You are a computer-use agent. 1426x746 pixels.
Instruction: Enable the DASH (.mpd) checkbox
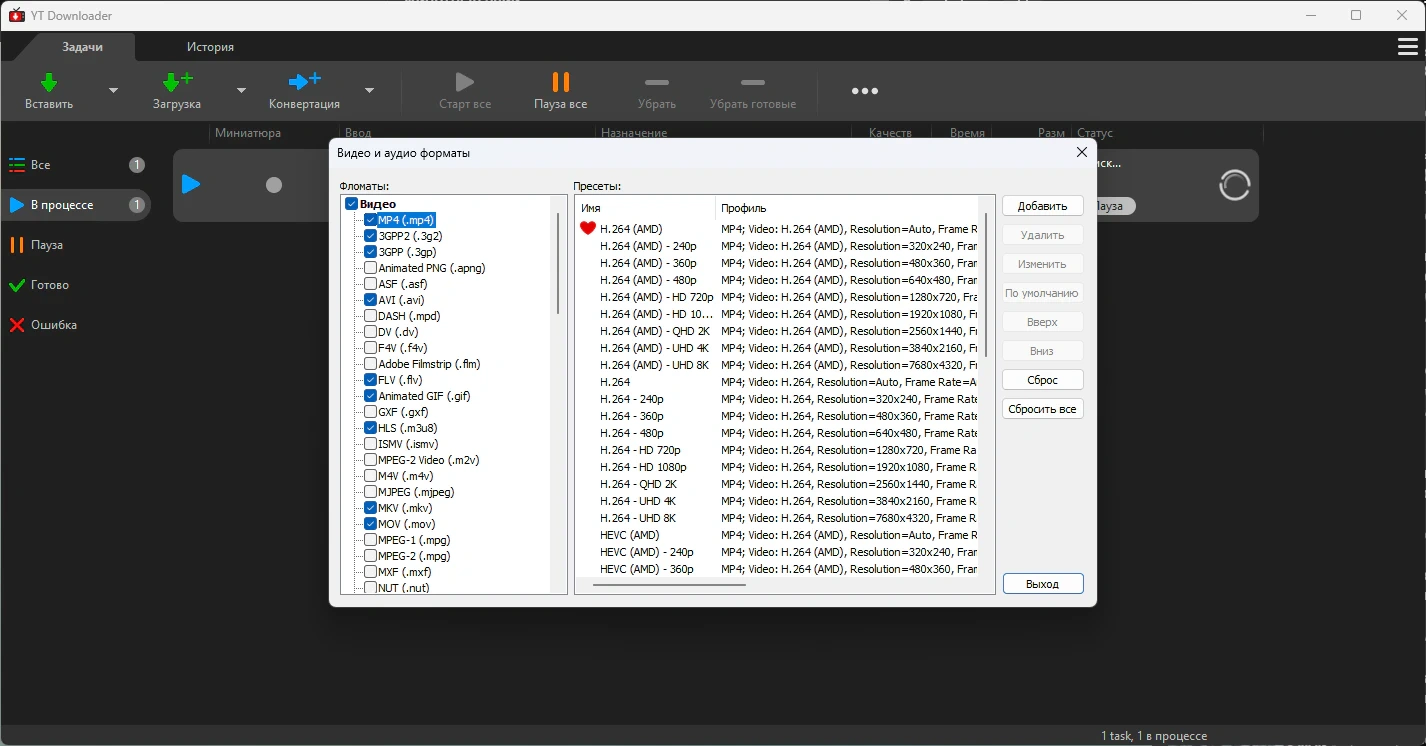tap(371, 316)
